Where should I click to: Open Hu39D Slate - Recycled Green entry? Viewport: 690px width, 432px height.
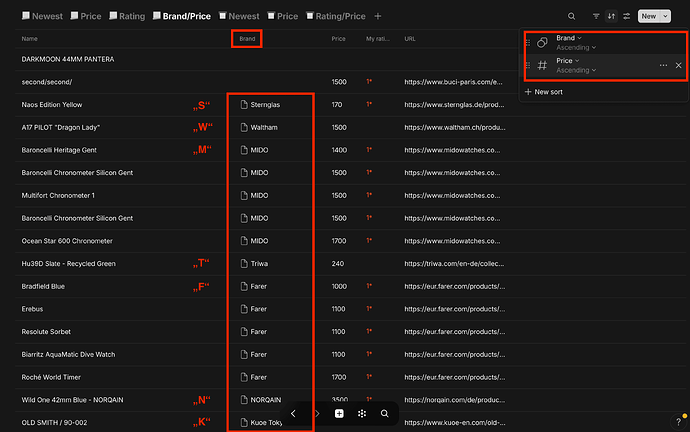point(69,264)
